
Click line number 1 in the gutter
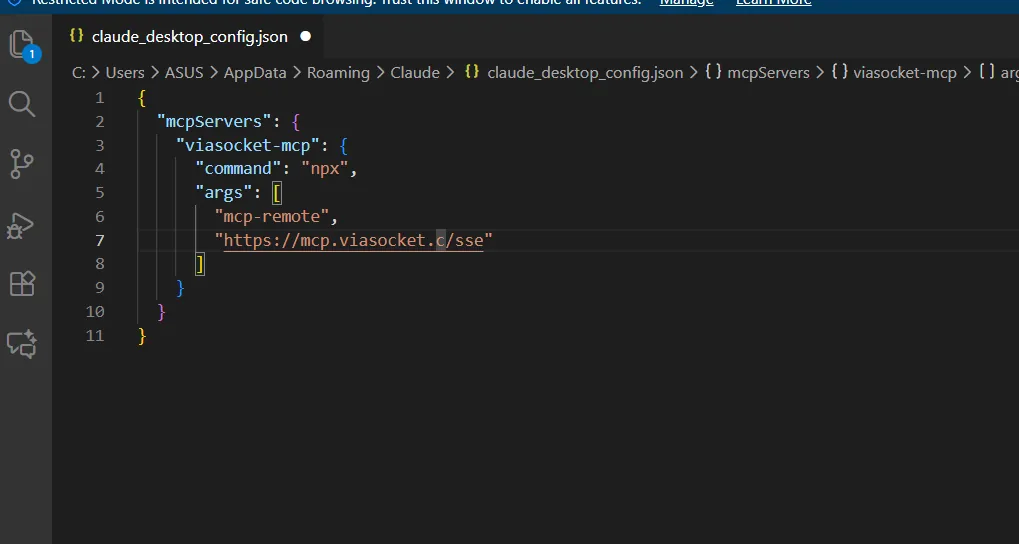coord(99,98)
